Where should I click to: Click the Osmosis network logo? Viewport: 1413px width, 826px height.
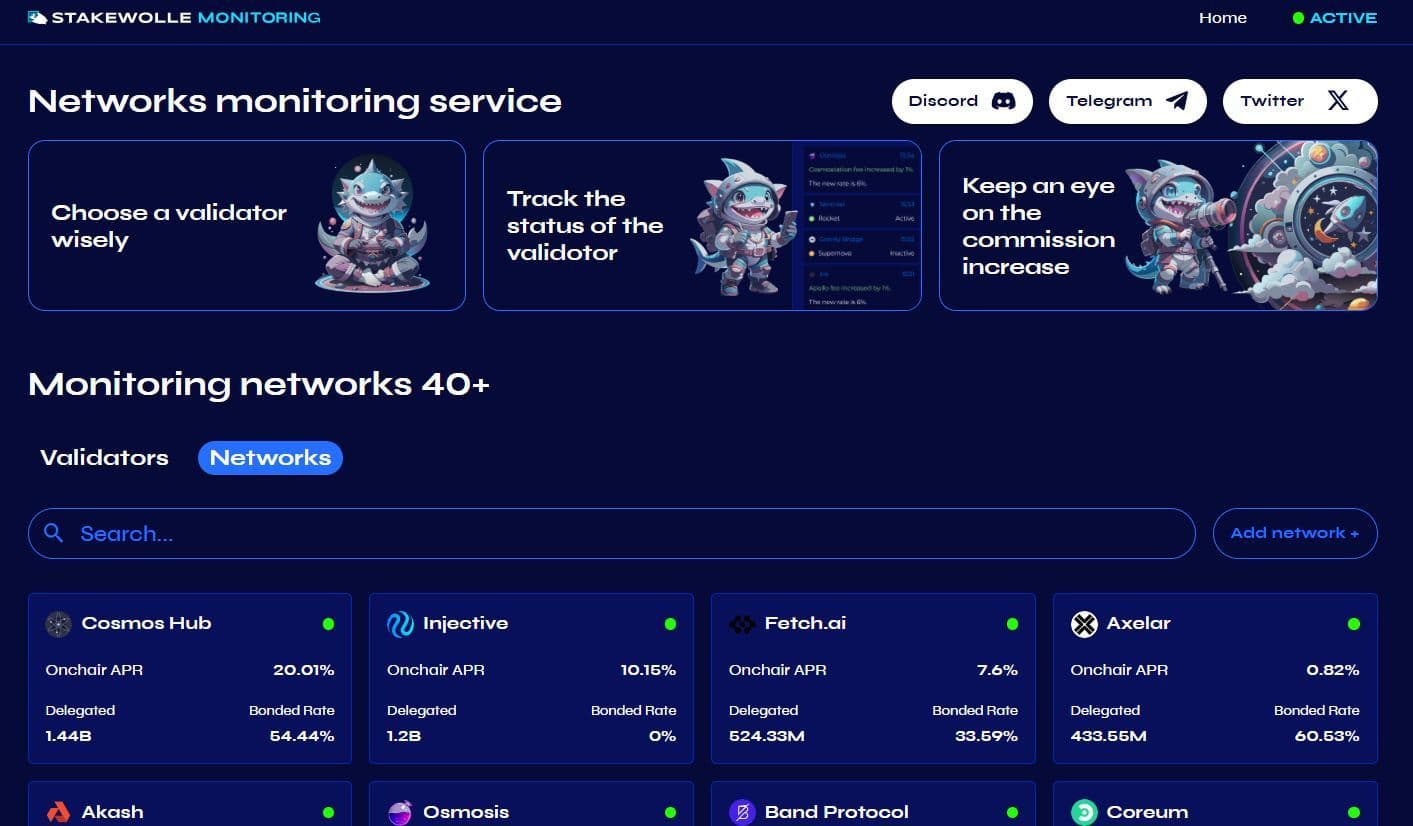pyautogui.click(x=400, y=812)
